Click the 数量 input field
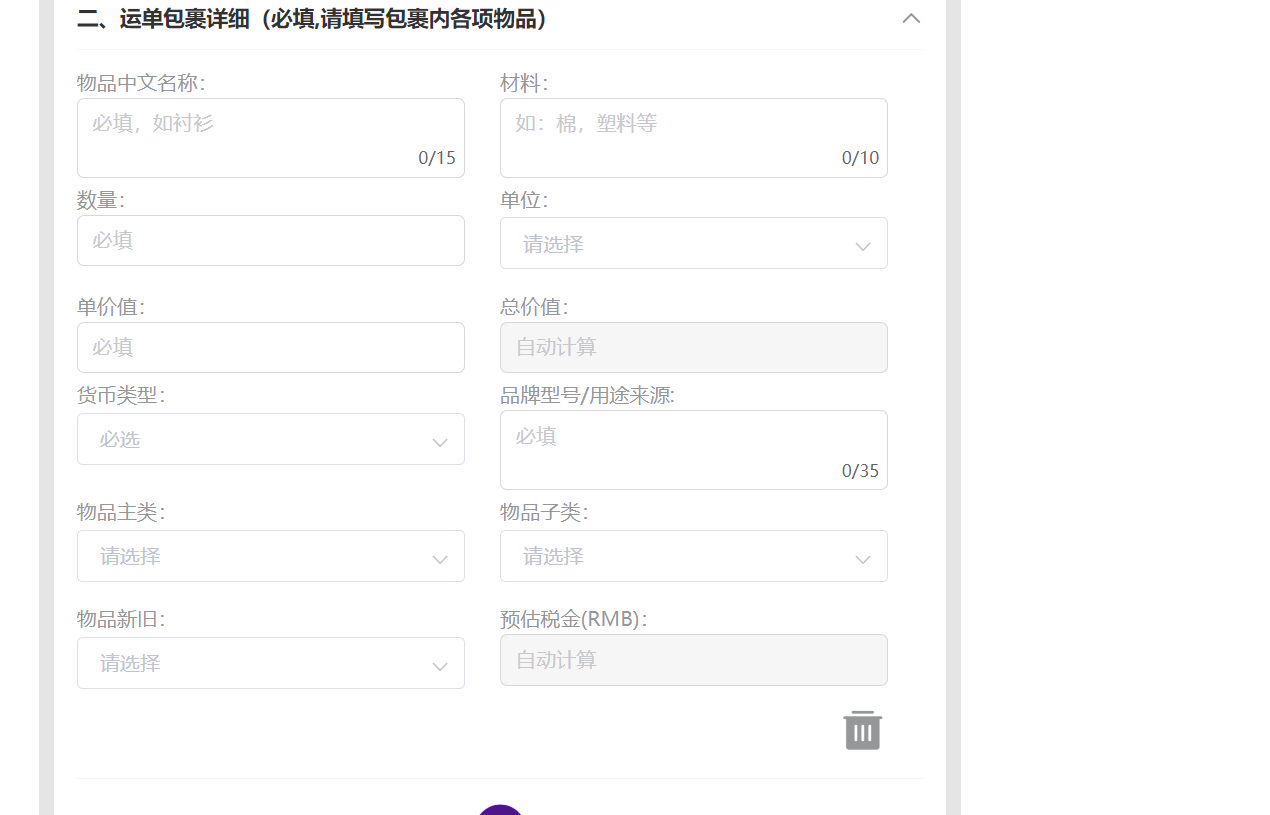Image resolution: width=1270 pixels, height=815 pixels. 271,240
